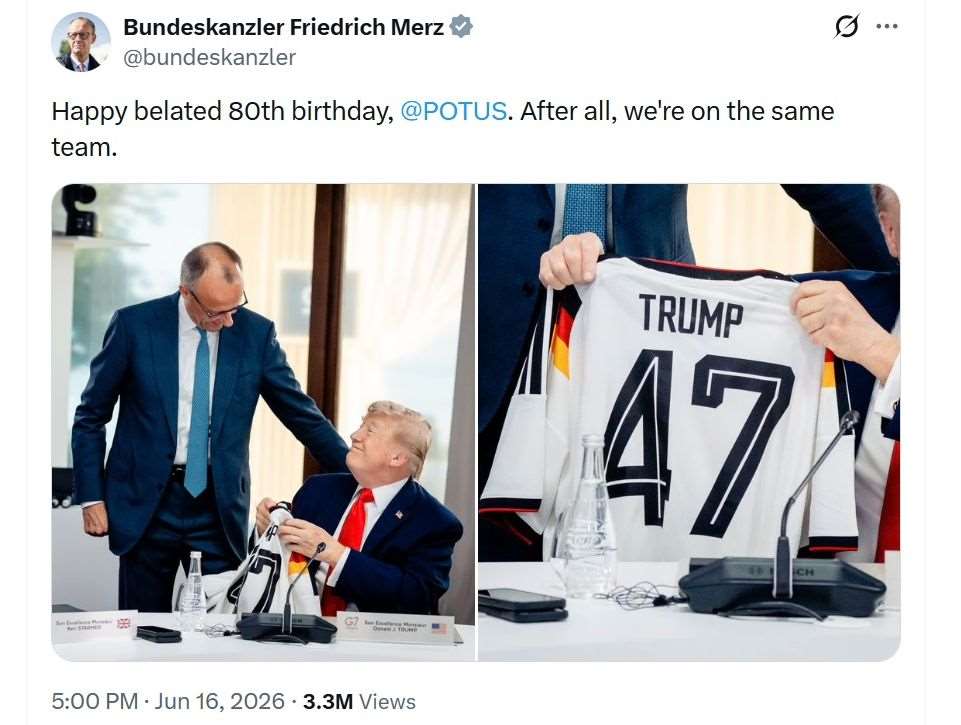Viewport: 961px width, 725px height.
Task: Click the red tie in the left photo
Action: click(350, 546)
